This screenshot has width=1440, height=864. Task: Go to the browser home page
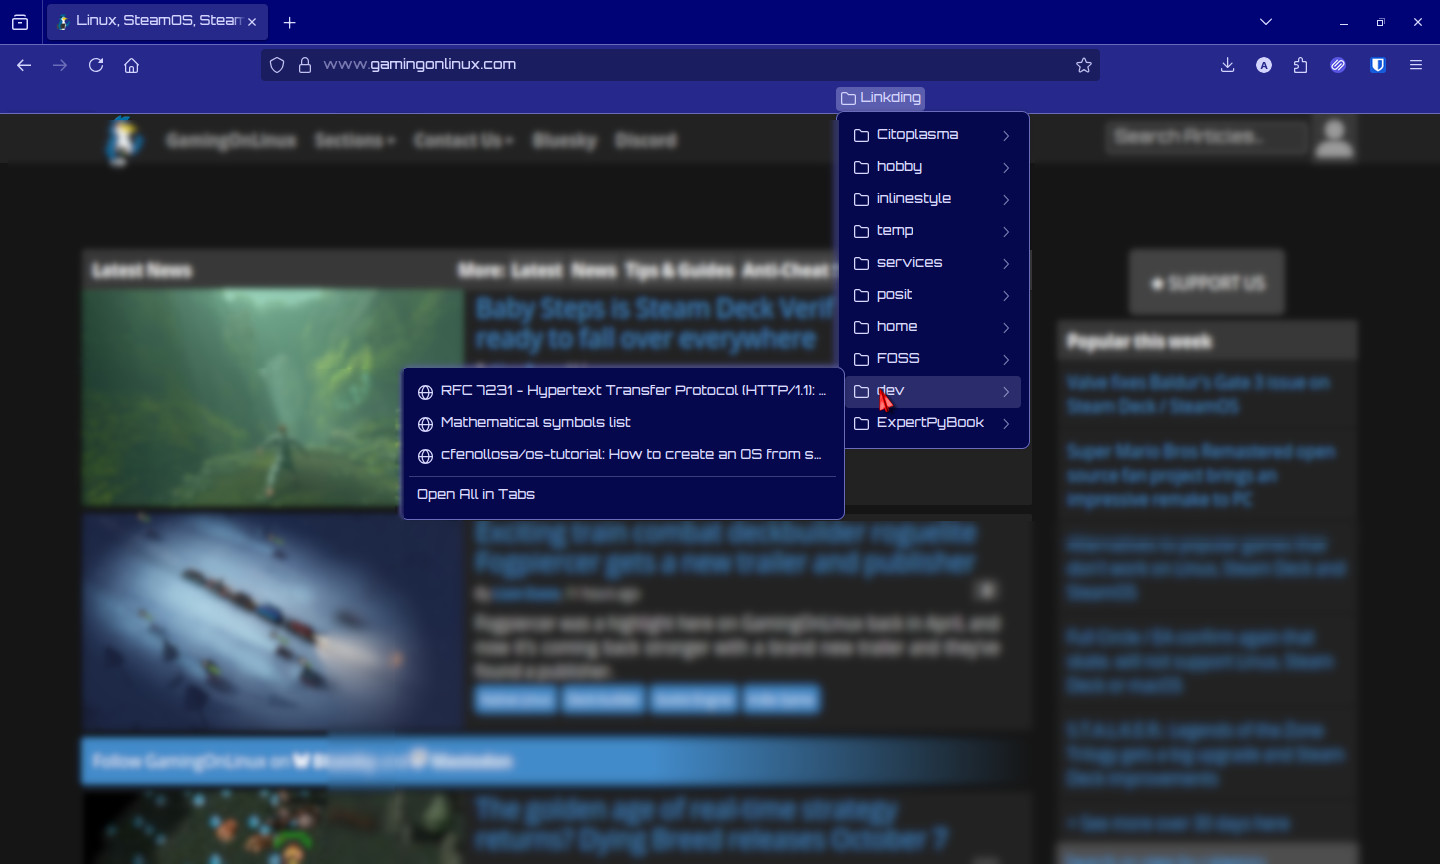click(x=131, y=65)
